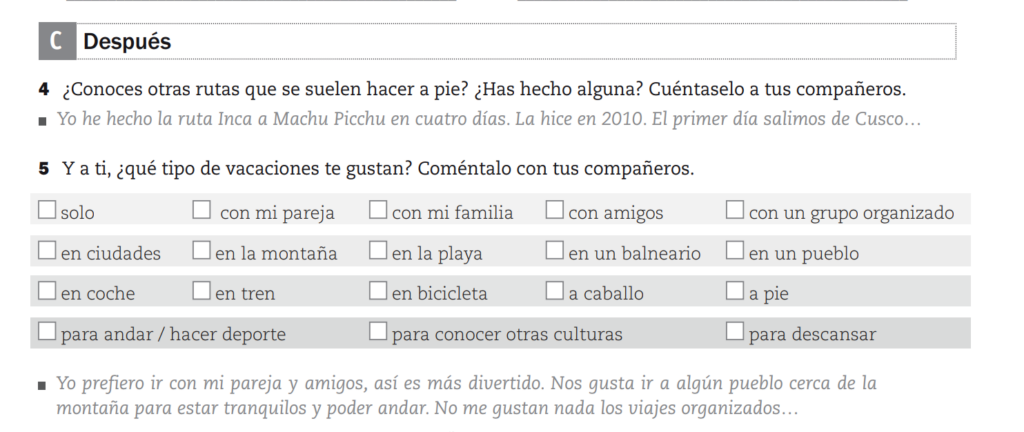Viewport: 1024px width, 432px height.
Task: Select 'para conocer otras culturas' checkbox
Action: click(x=378, y=332)
